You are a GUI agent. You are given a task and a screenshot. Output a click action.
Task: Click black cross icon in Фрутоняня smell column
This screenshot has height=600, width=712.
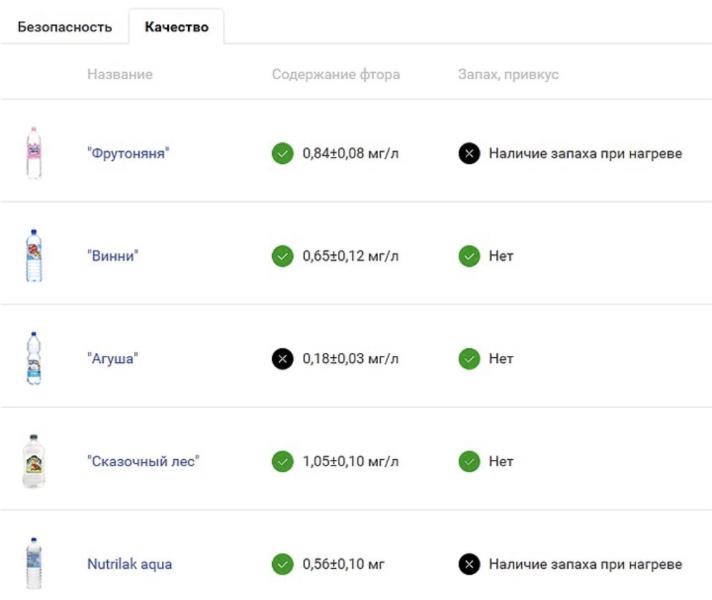(x=469, y=153)
